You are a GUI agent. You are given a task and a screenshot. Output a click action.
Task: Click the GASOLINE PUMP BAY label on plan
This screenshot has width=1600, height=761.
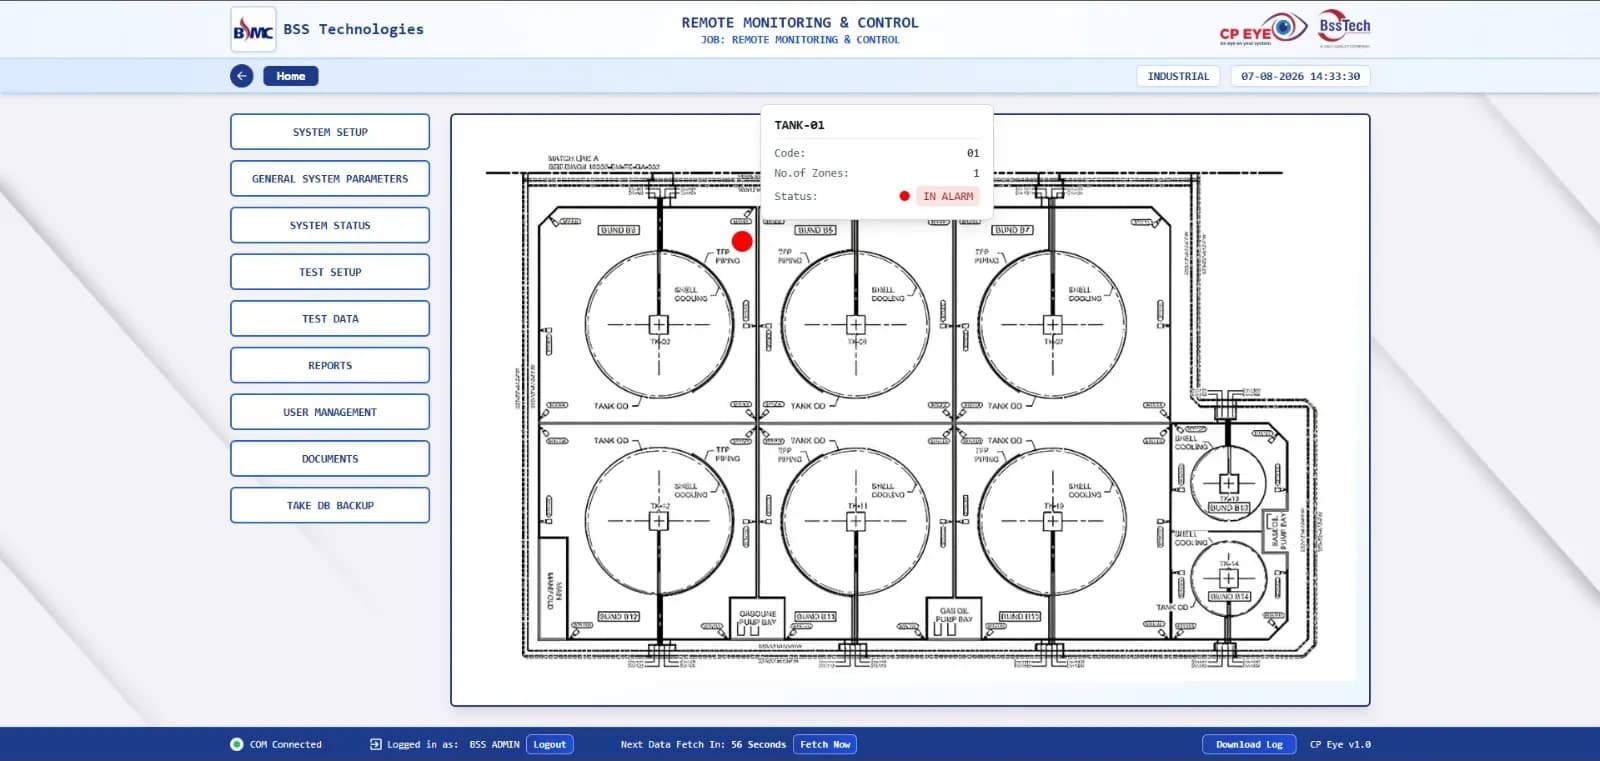coord(757,618)
